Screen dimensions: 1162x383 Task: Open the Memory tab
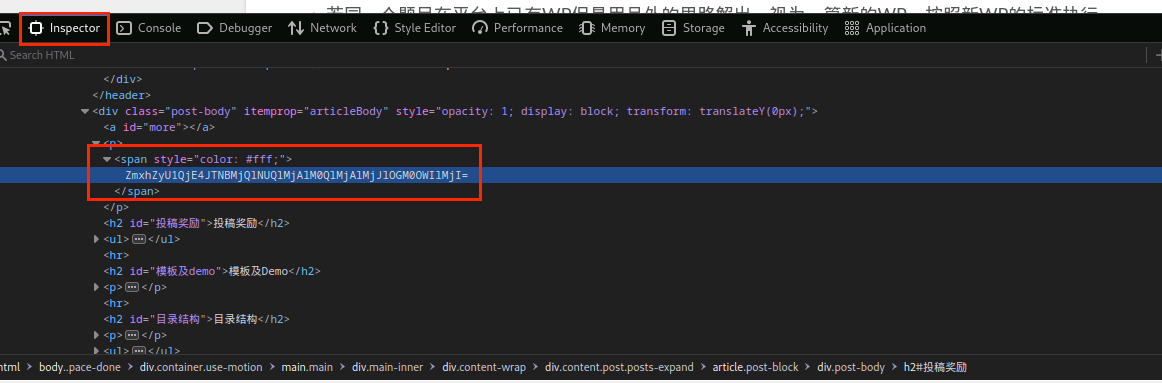(x=612, y=28)
